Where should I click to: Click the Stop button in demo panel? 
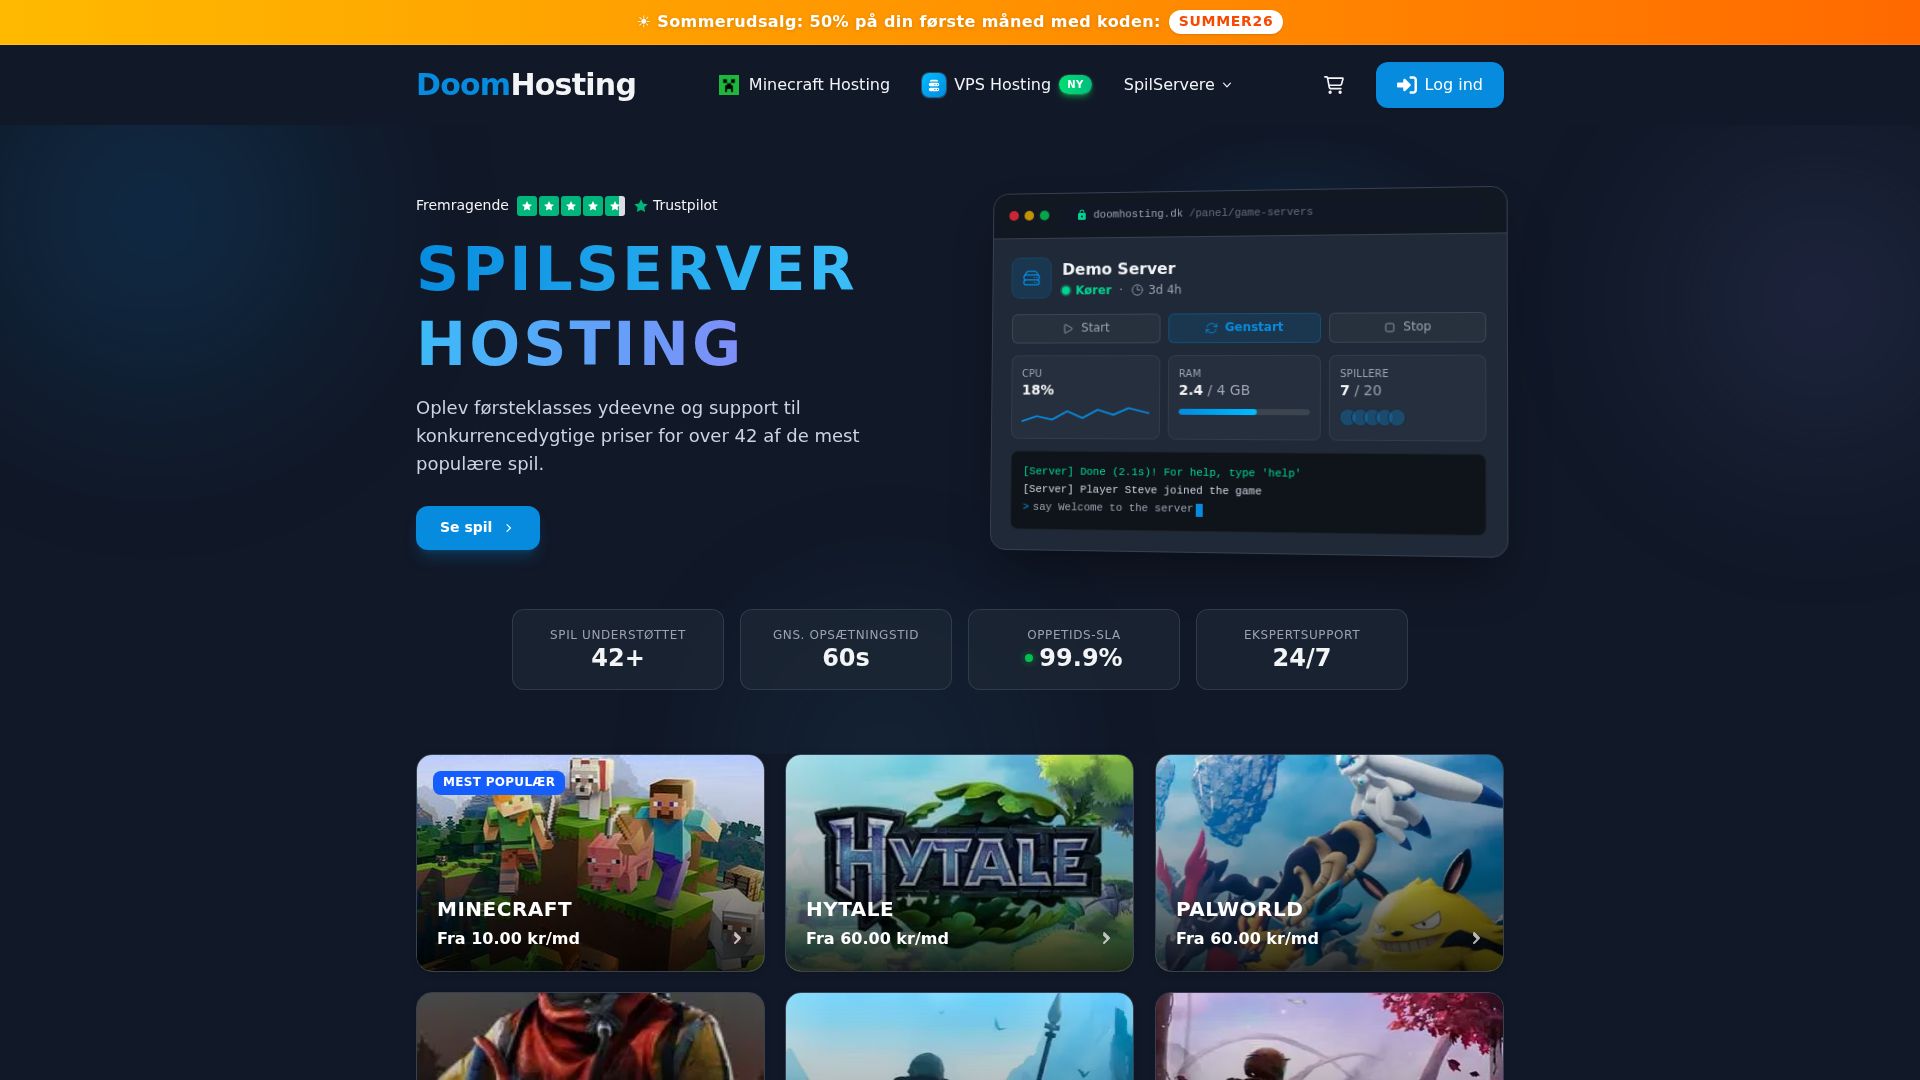pyautogui.click(x=1407, y=327)
